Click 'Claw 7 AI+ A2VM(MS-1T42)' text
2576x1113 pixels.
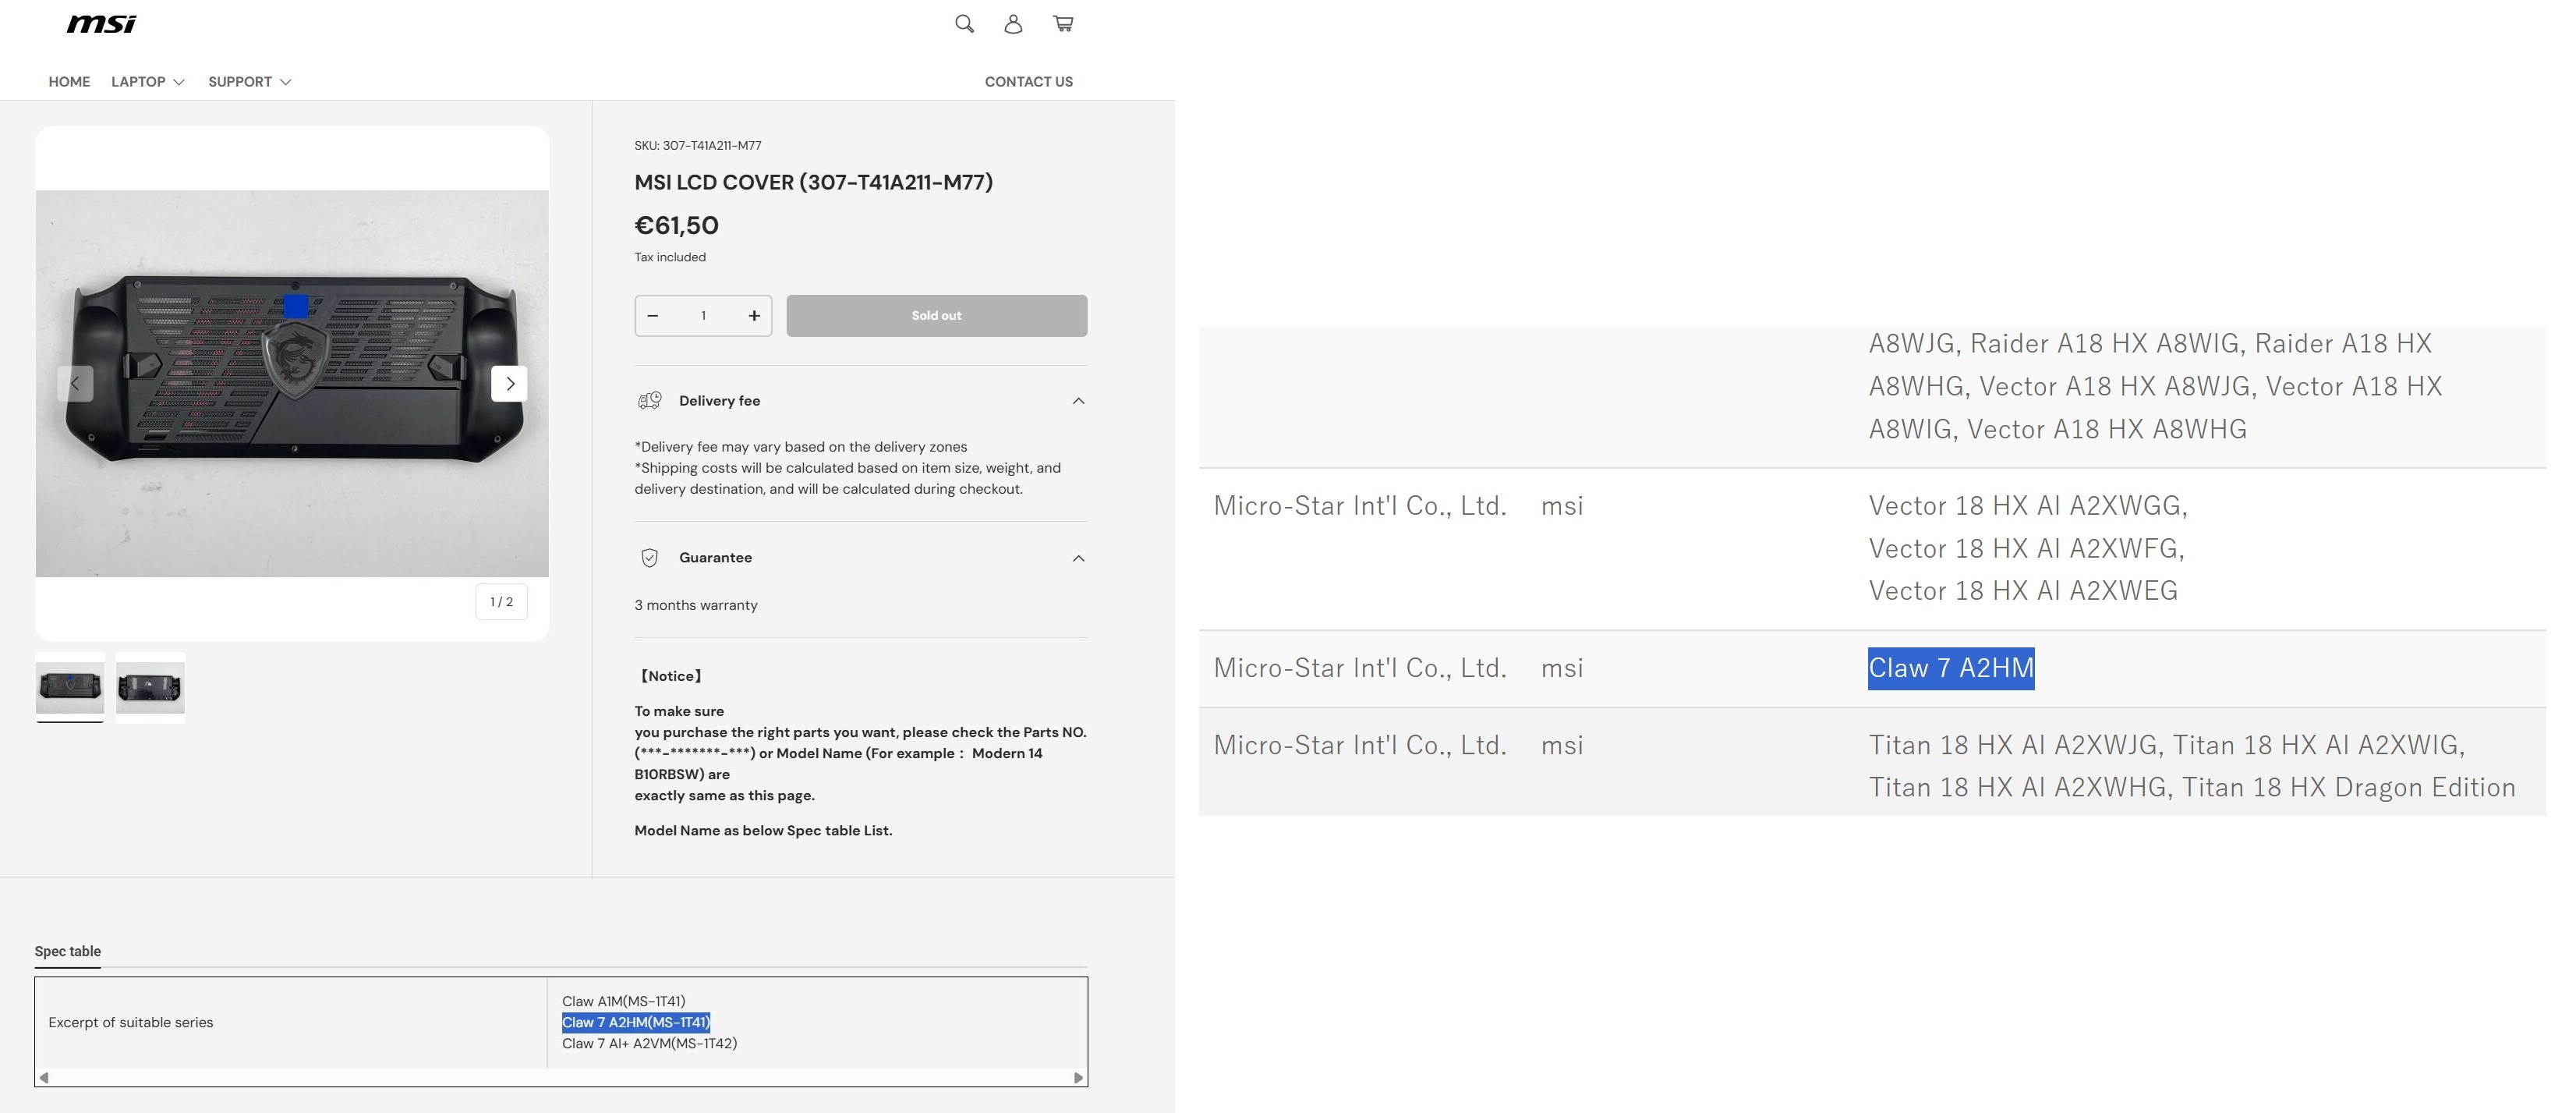point(650,1043)
